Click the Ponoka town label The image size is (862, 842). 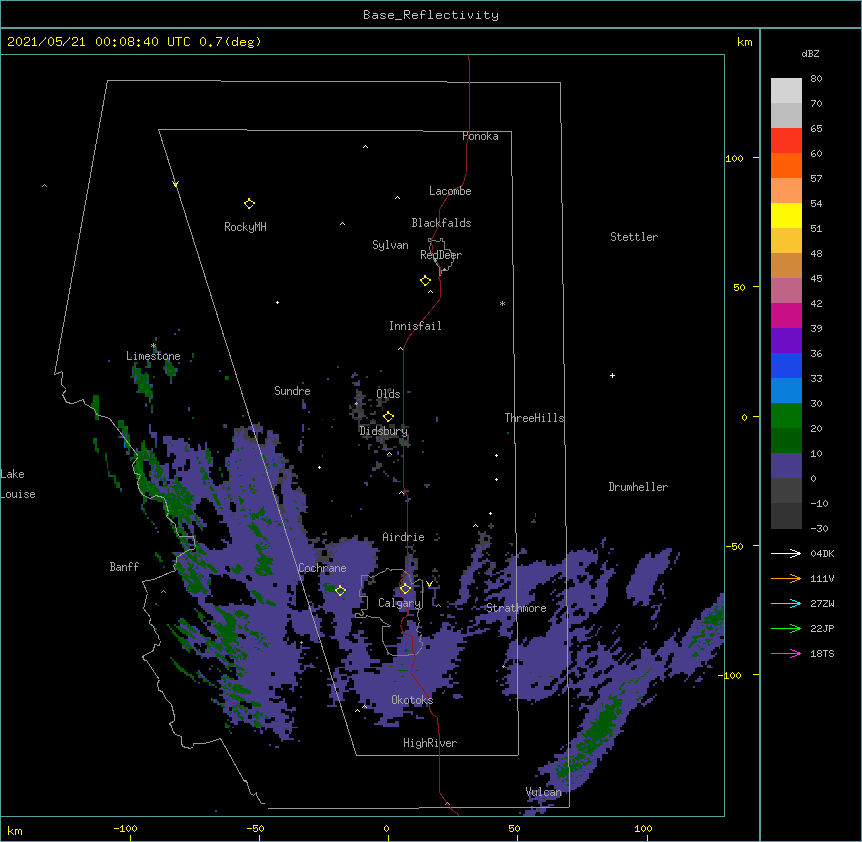[480, 136]
